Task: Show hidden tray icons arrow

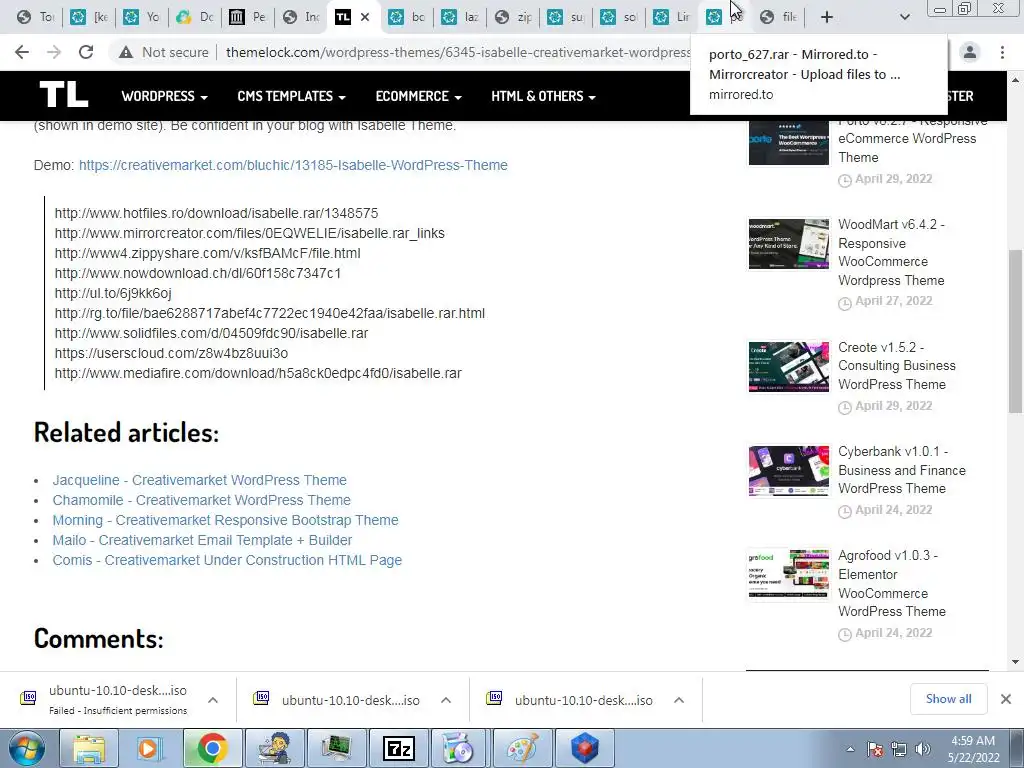Action: coord(850,749)
